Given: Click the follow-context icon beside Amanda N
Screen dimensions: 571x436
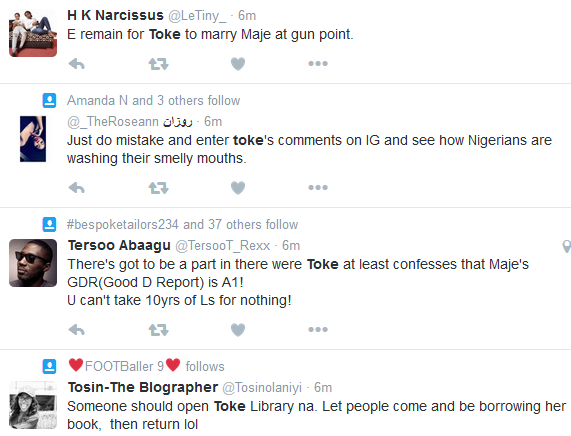Looking at the screenshot, I should pyautogui.click(x=50, y=101).
